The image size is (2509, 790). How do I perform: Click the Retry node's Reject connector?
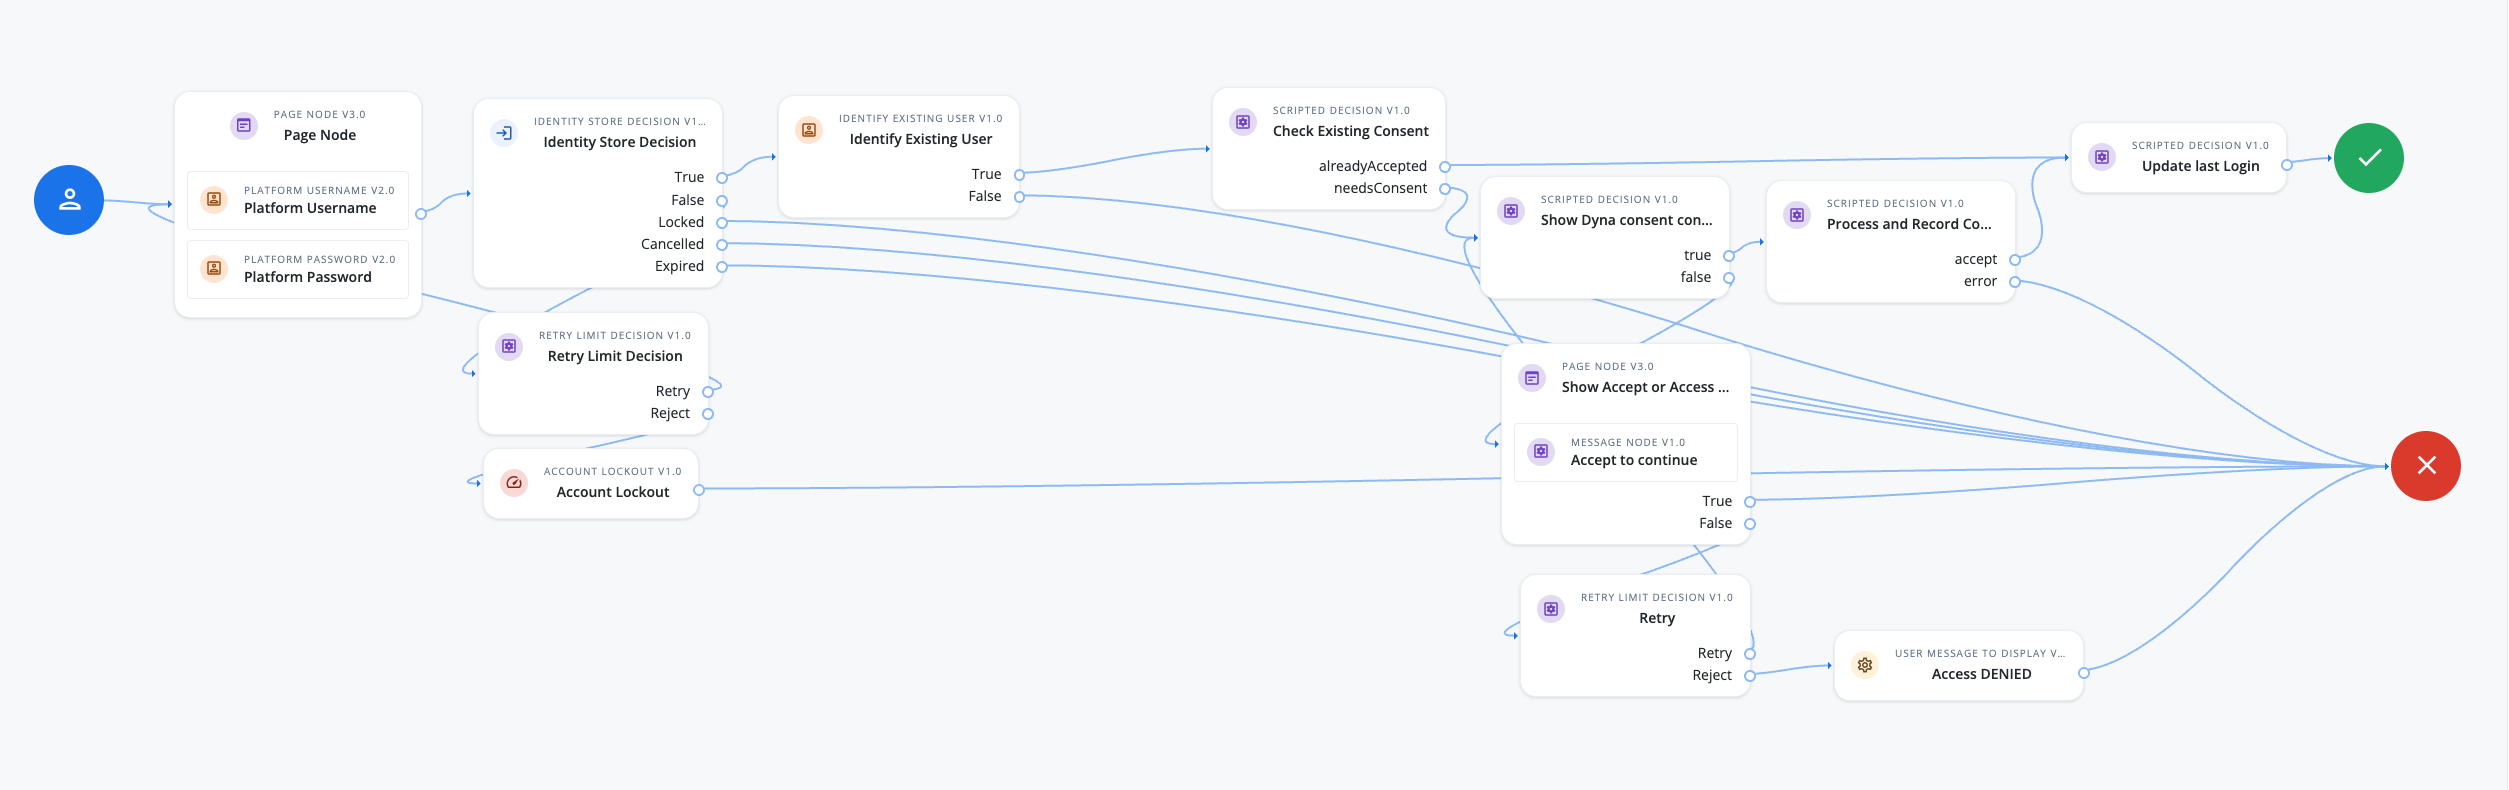pos(1750,676)
